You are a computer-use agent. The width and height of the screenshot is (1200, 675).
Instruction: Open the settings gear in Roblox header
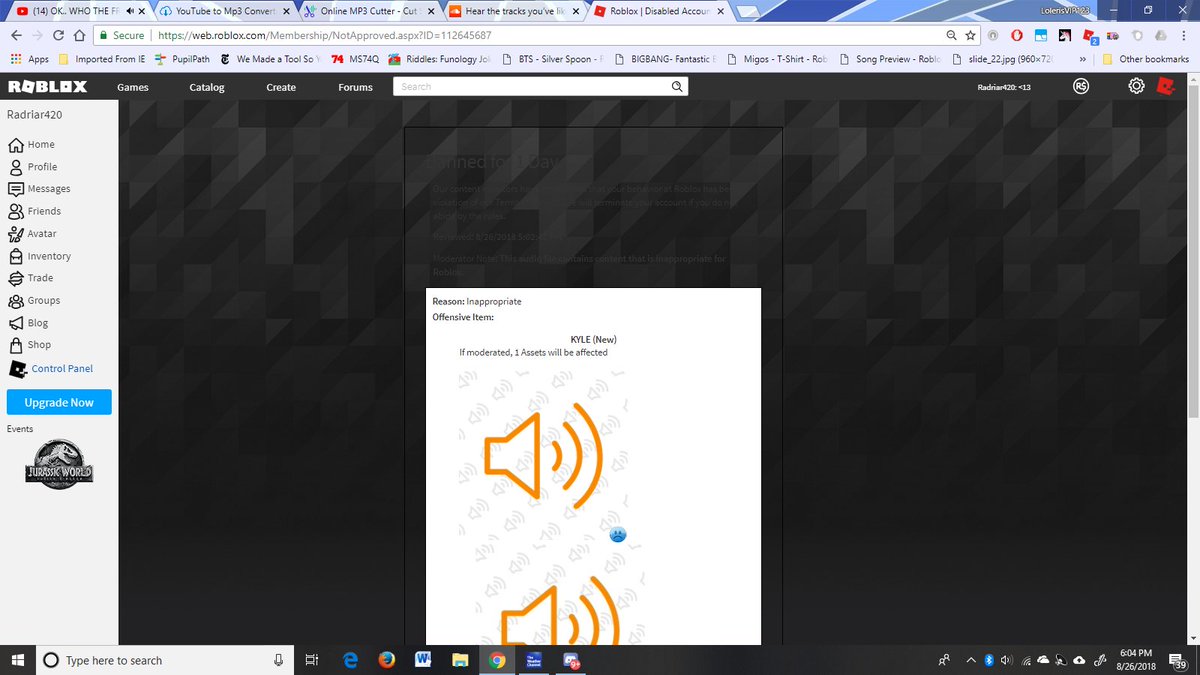pos(1136,87)
